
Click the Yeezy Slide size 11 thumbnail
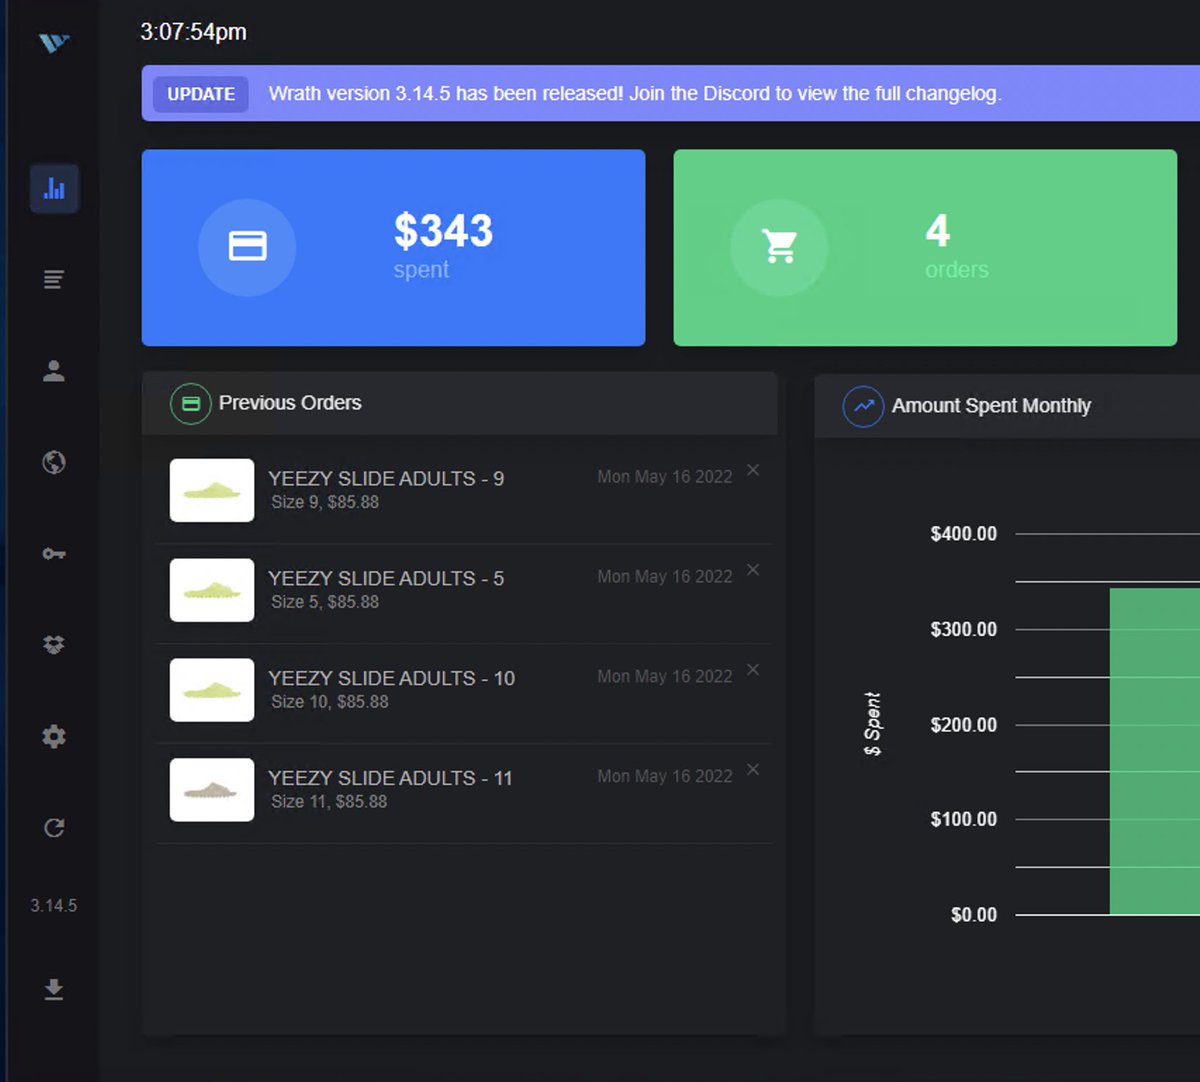[212, 790]
